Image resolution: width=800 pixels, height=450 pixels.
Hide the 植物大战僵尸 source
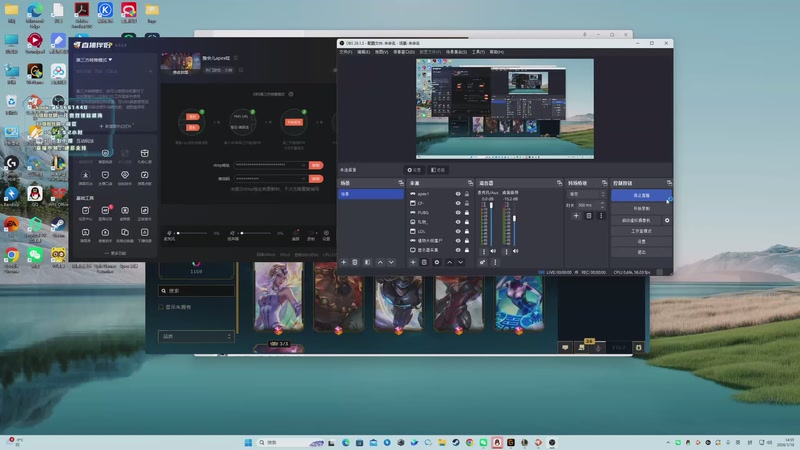coord(458,240)
